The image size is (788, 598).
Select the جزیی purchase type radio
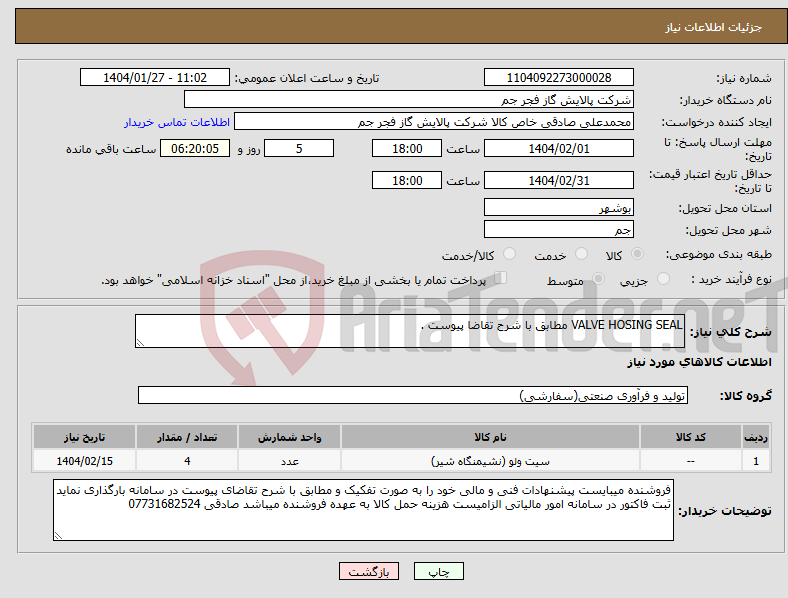[x=663, y=278]
